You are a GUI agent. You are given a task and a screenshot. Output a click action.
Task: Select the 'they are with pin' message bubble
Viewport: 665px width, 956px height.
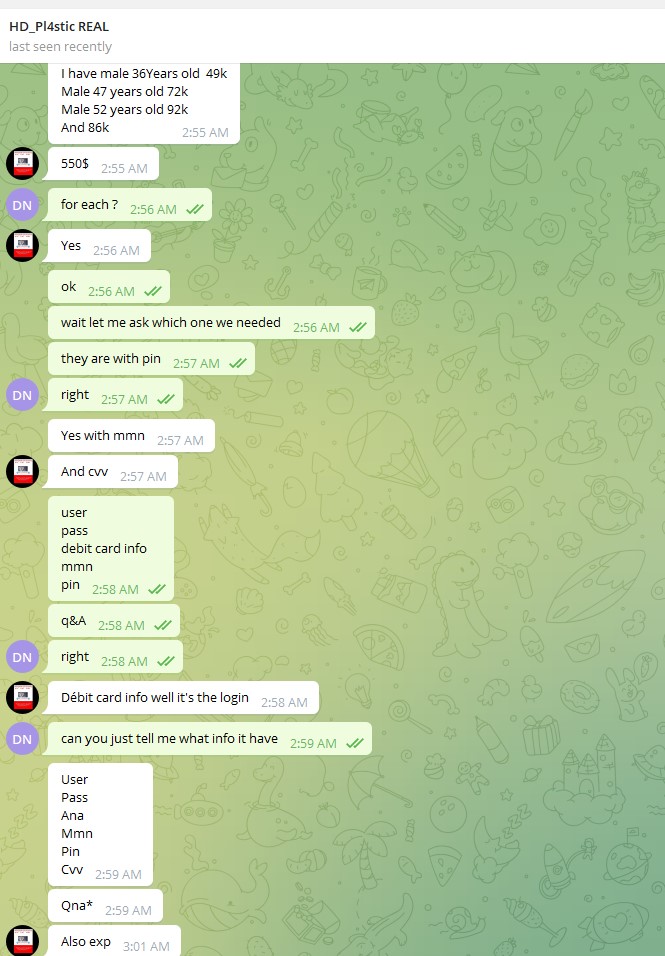click(151, 359)
